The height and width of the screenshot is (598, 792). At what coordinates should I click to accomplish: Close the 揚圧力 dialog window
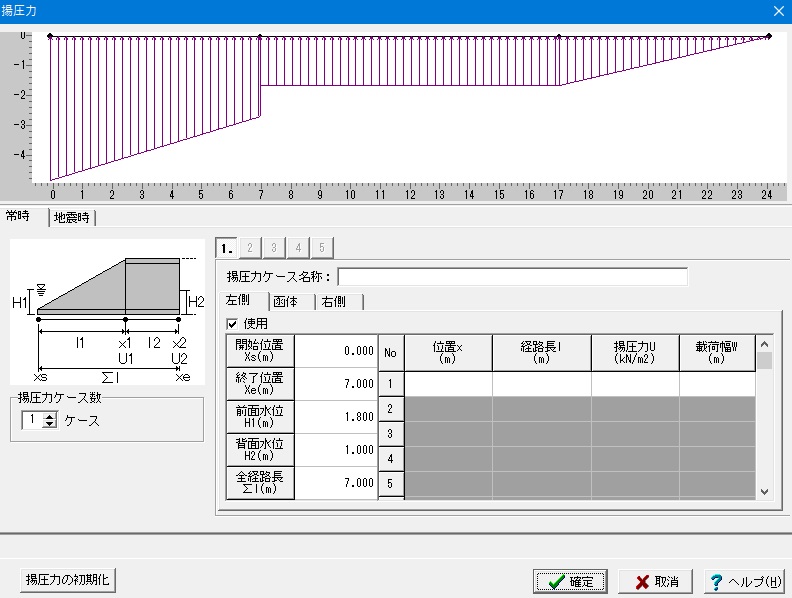(779, 11)
